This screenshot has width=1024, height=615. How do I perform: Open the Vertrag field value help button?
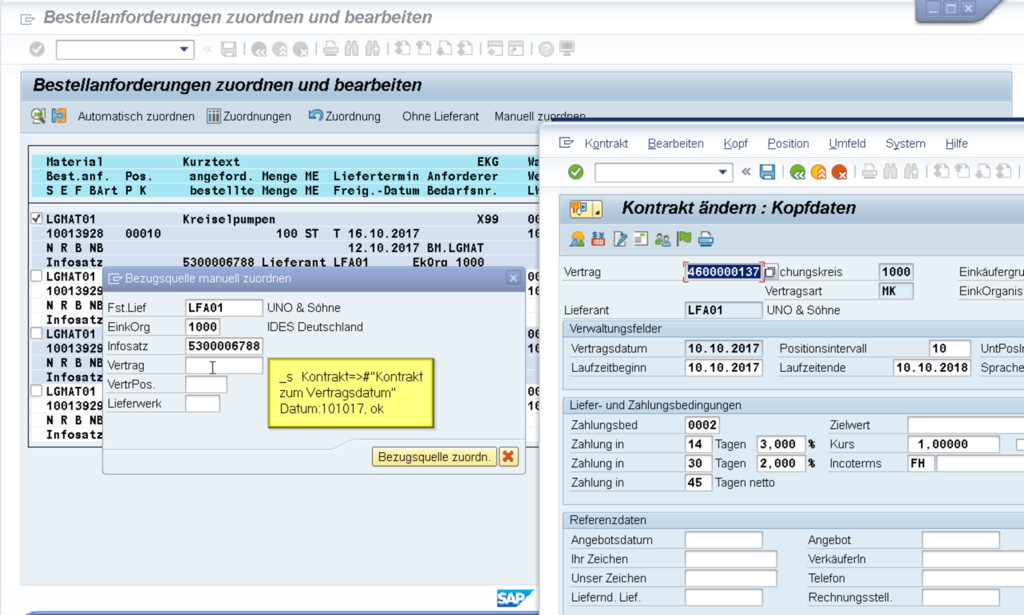point(770,272)
